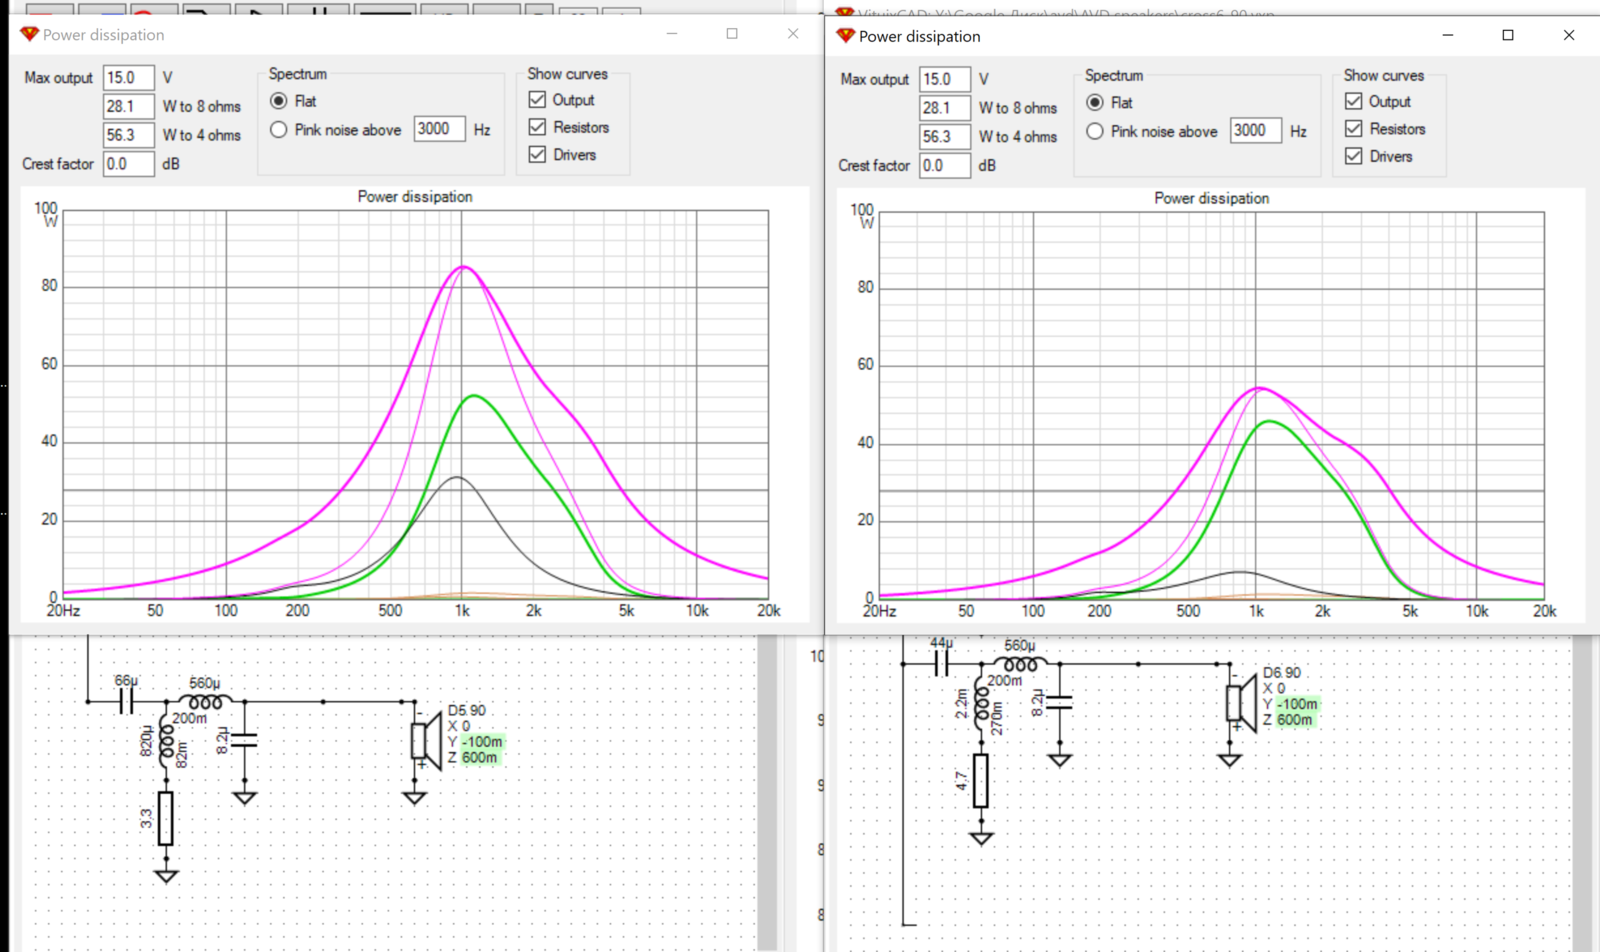Toggle Resistors curve checkbox in left window
This screenshot has width=1600, height=952.
[537, 127]
